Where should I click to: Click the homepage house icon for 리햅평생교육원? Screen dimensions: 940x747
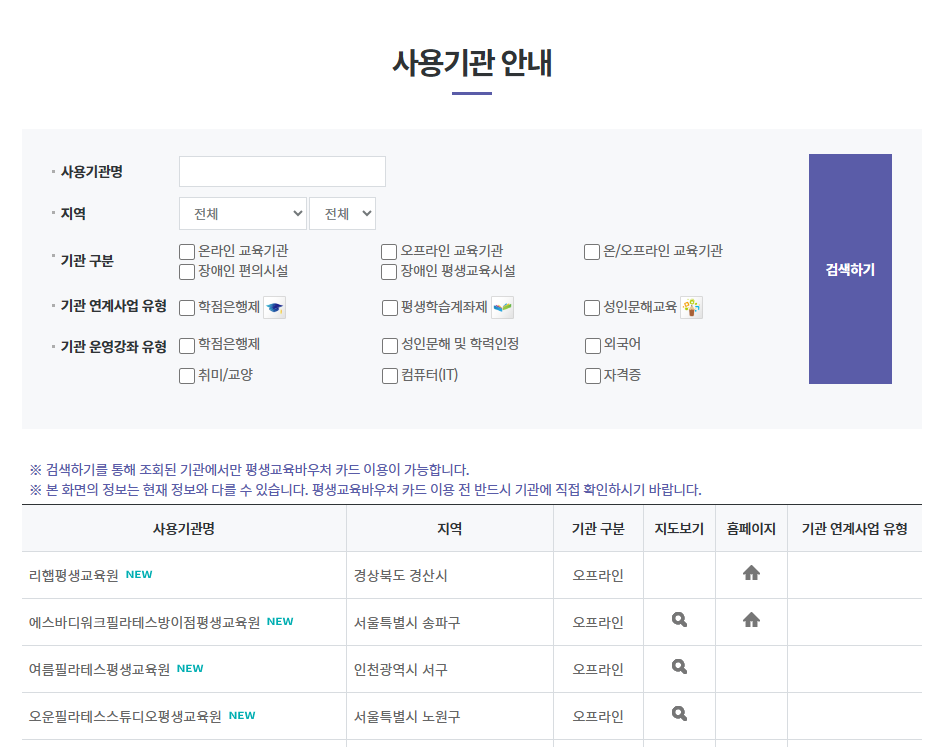click(x=751, y=574)
